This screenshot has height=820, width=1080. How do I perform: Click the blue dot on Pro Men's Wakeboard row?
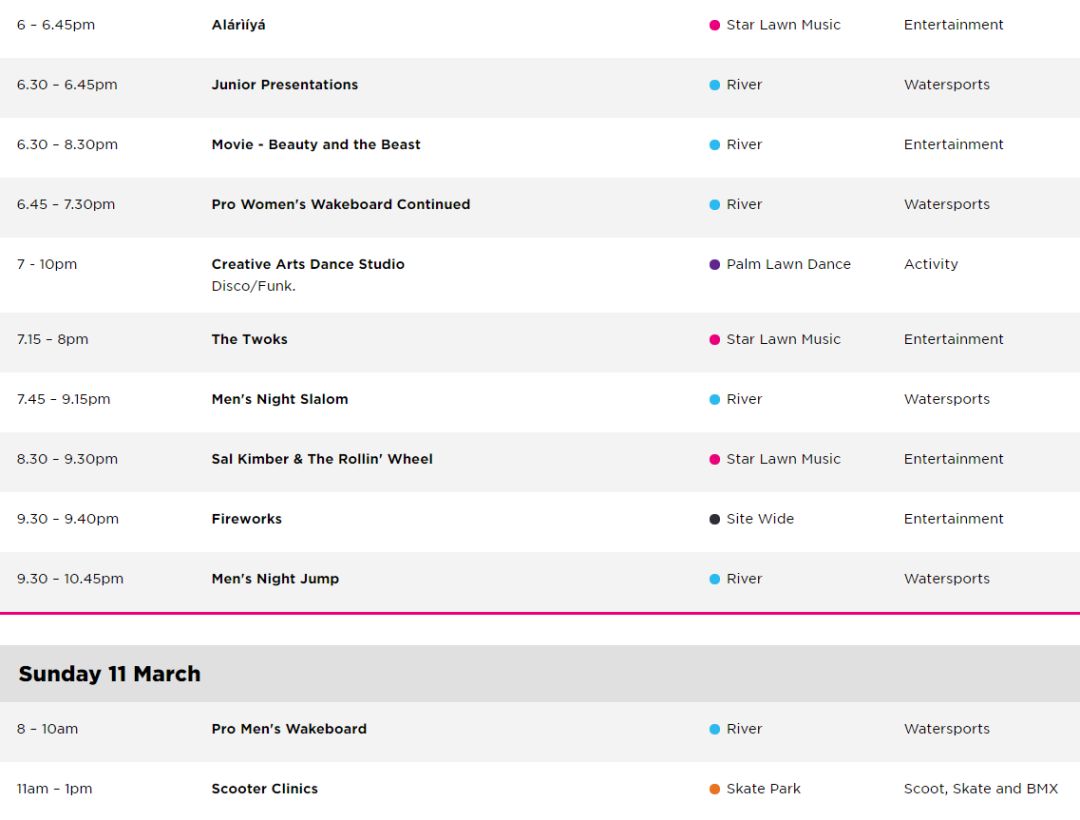pos(714,730)
